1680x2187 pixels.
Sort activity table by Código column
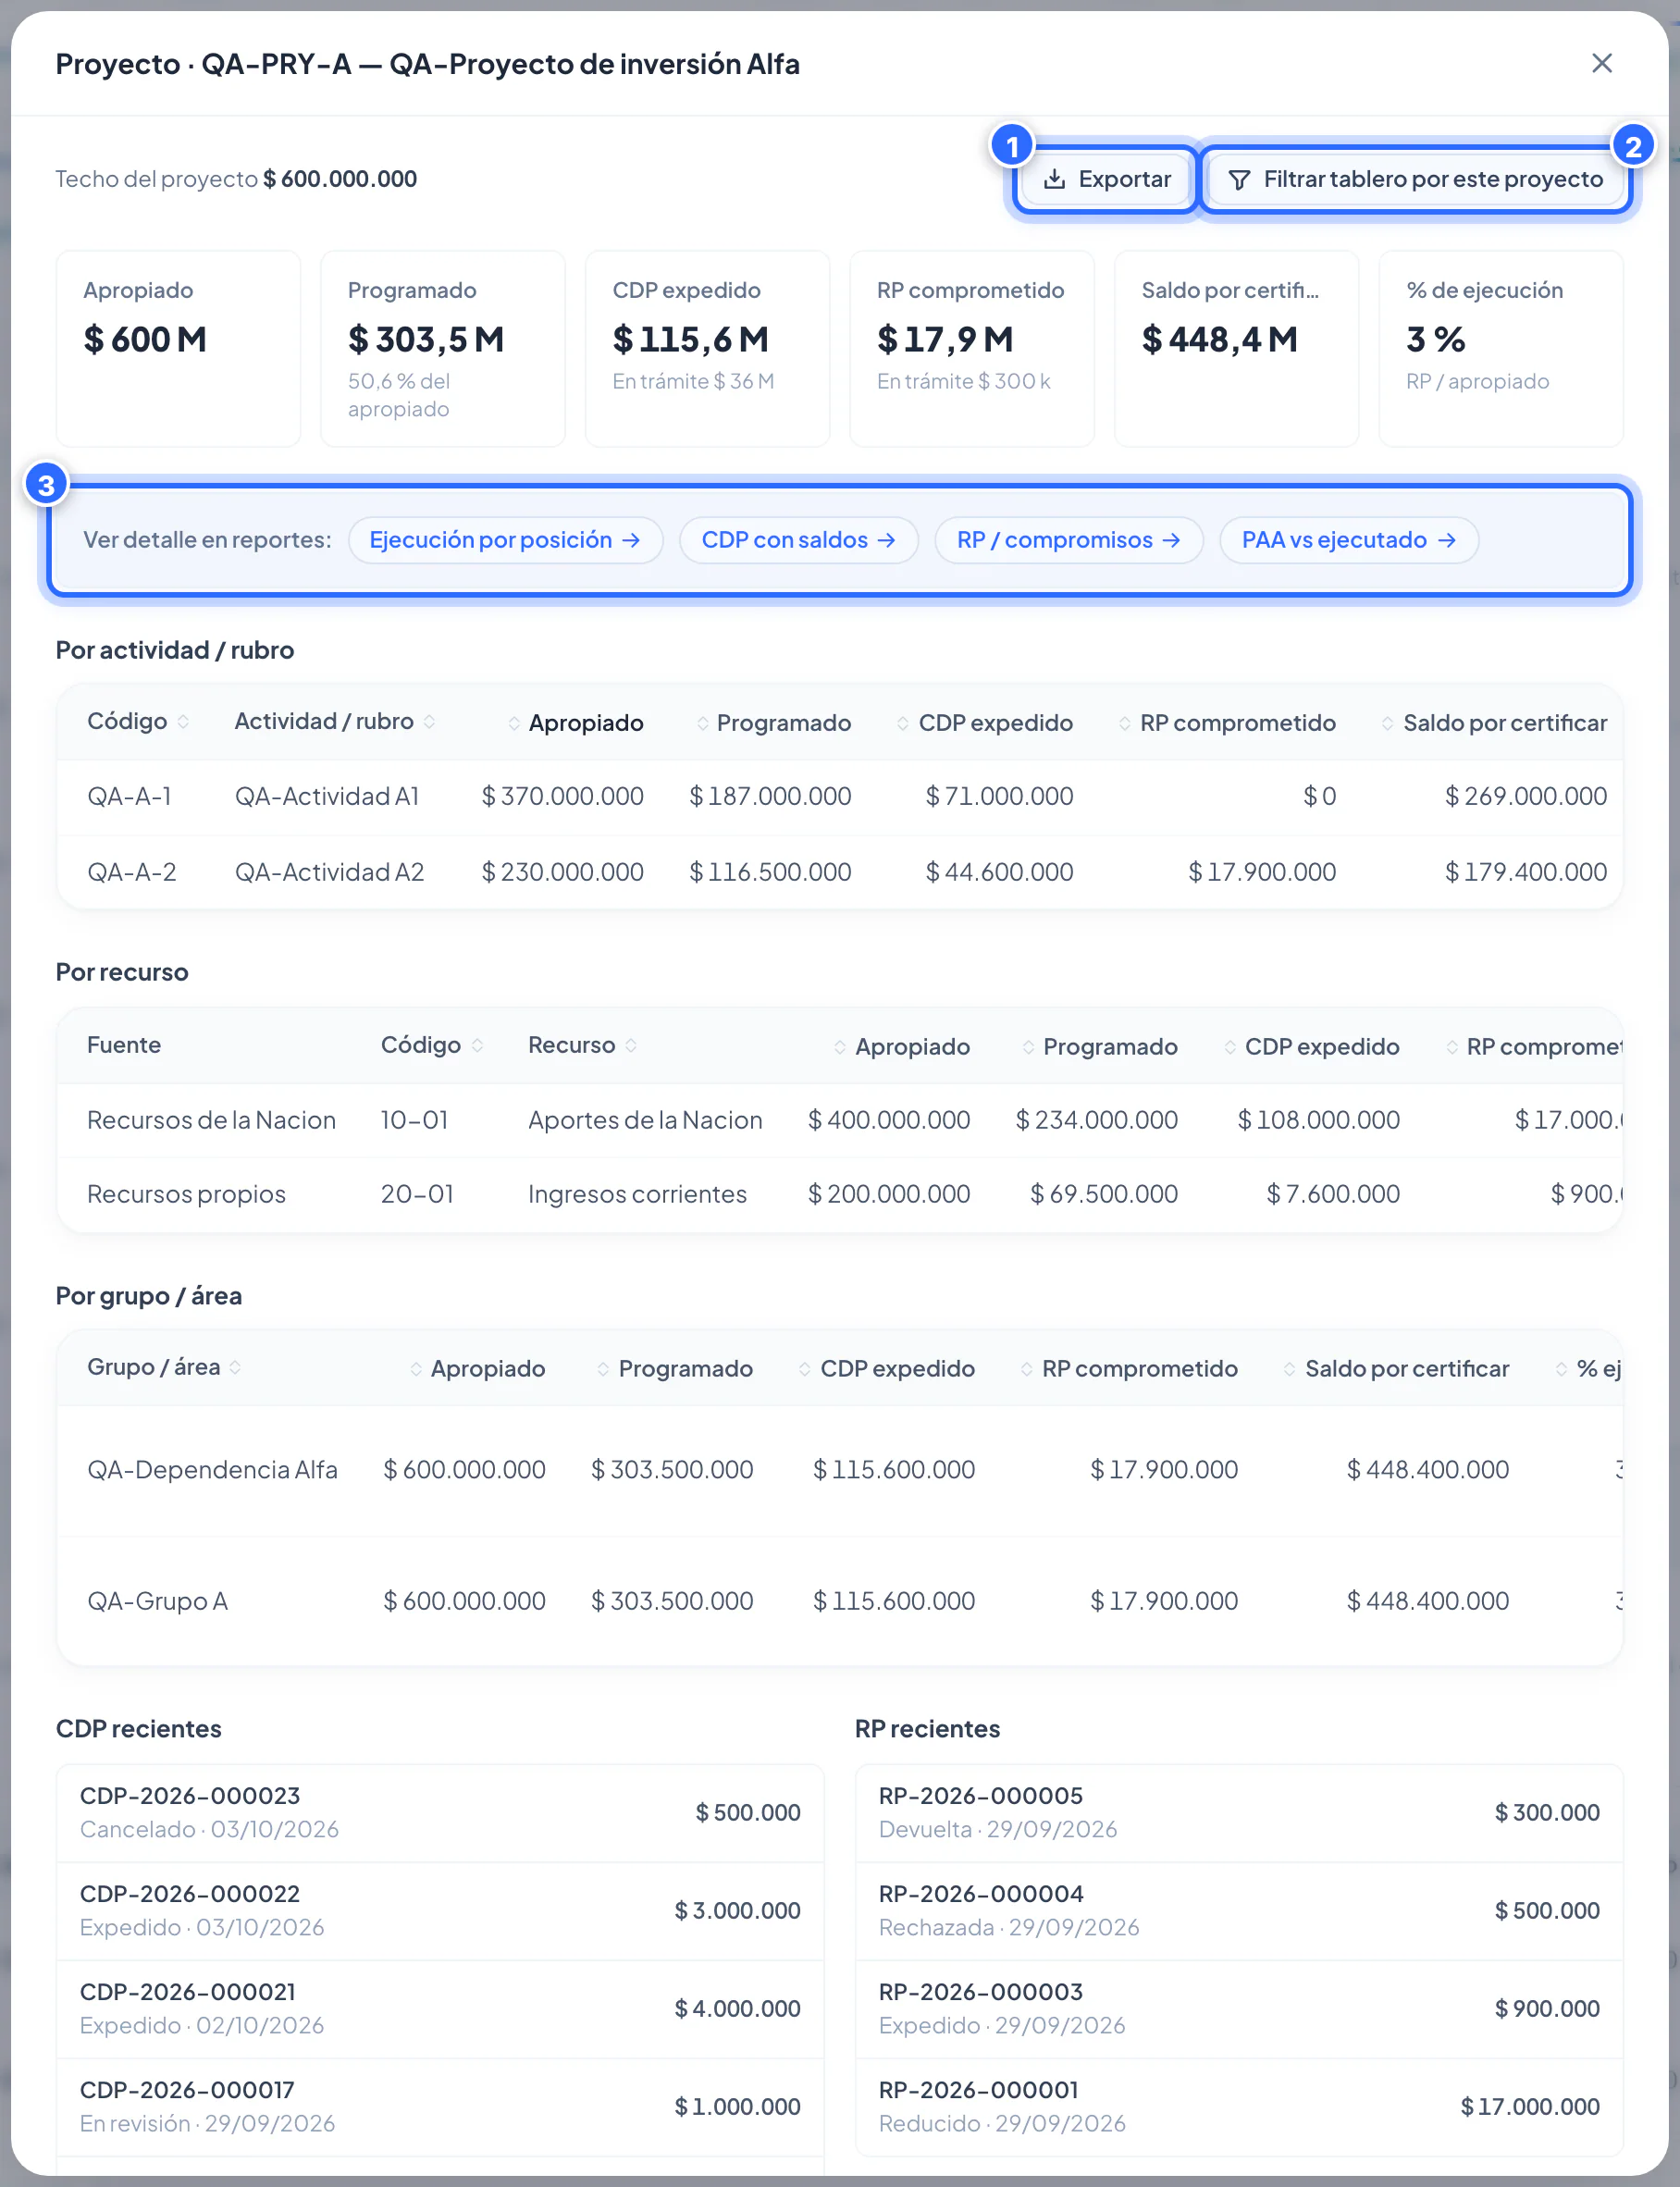pyautogui.click(x=138, y=721)
